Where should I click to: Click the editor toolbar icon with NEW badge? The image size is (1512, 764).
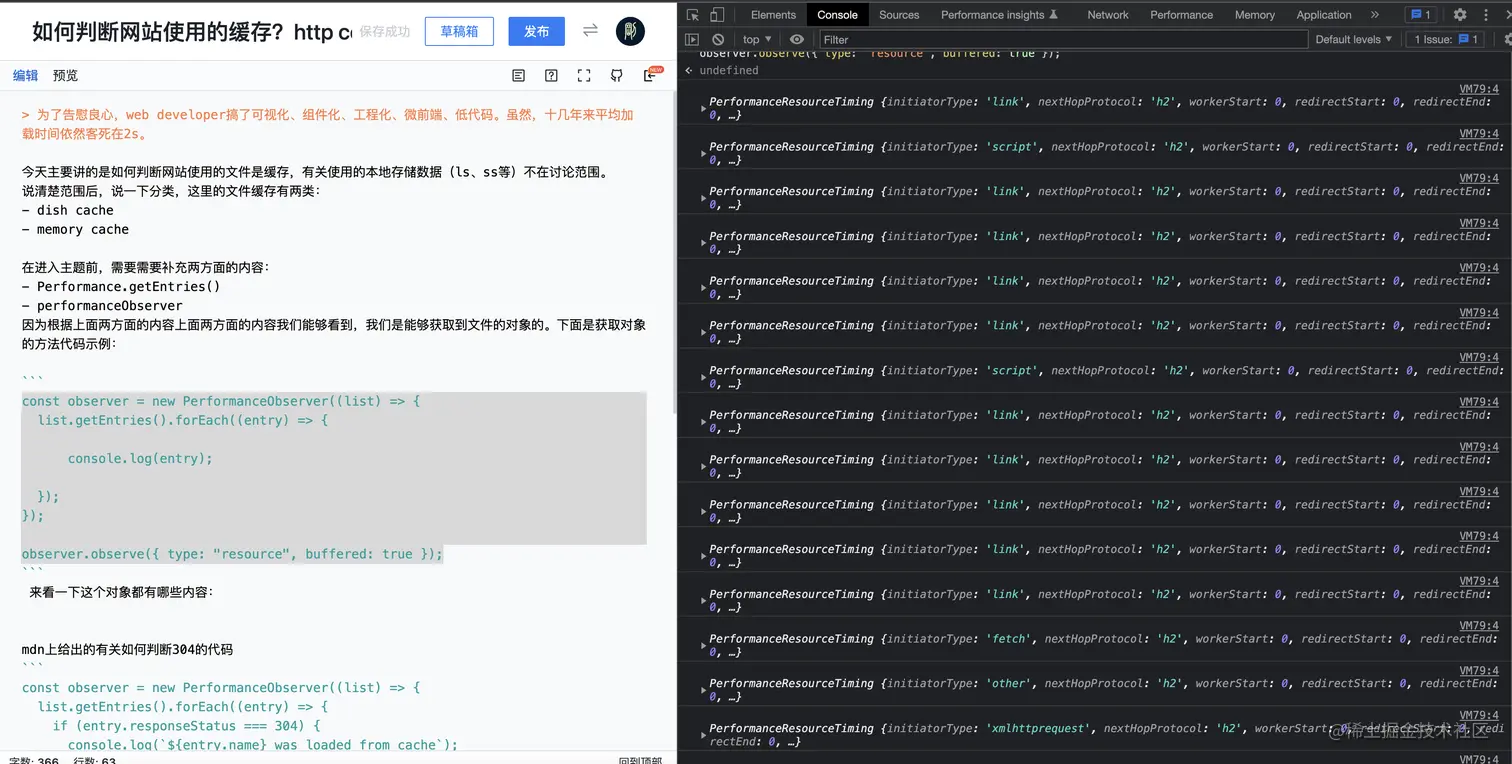point(651,74)
